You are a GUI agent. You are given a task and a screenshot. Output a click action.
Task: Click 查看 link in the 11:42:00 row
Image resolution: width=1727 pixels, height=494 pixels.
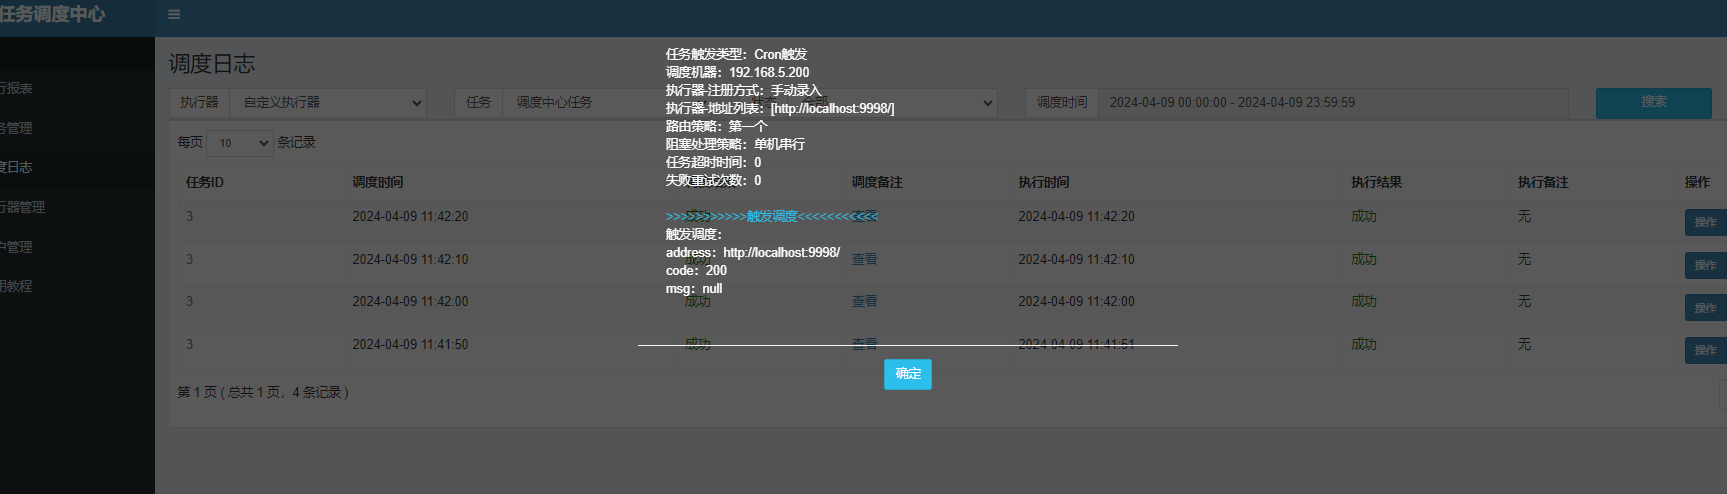coord(864,301)
